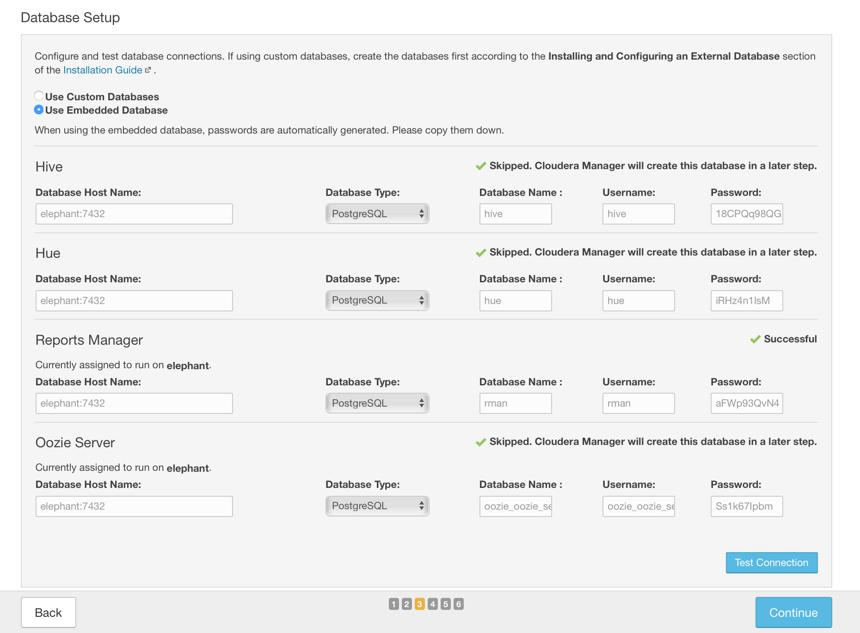Jump to wizard step 4 indicator
Image resolution: width=860 pixels, height=633 pixels.
pyautogui.click(x=433, y=604)
